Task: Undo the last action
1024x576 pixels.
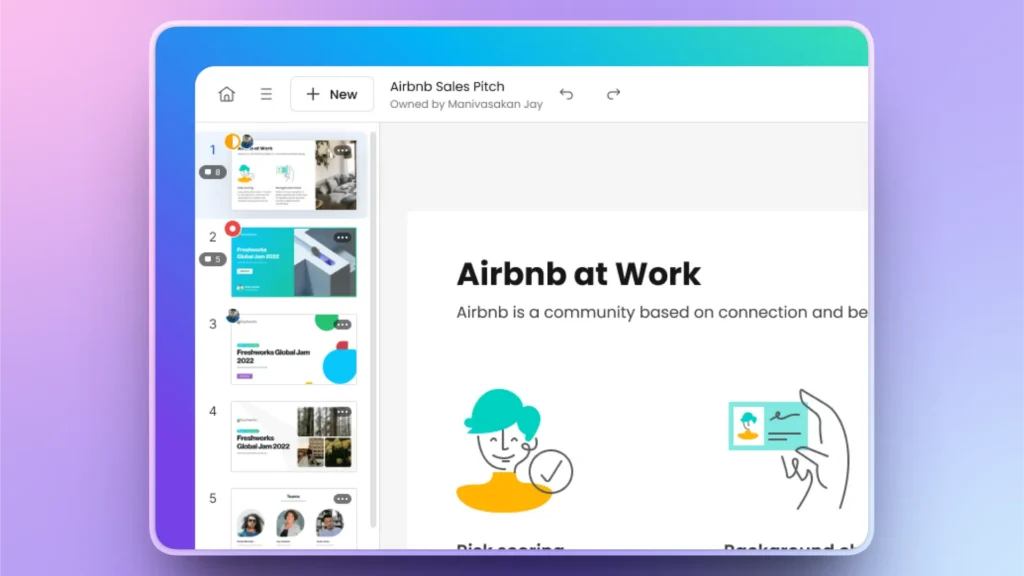Action: 566,94
